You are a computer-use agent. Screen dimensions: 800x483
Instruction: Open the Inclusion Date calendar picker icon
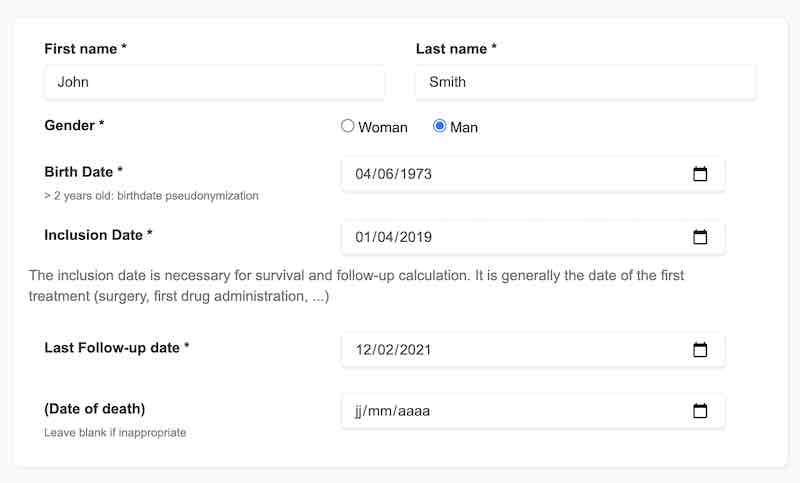[x=700, y=237]
